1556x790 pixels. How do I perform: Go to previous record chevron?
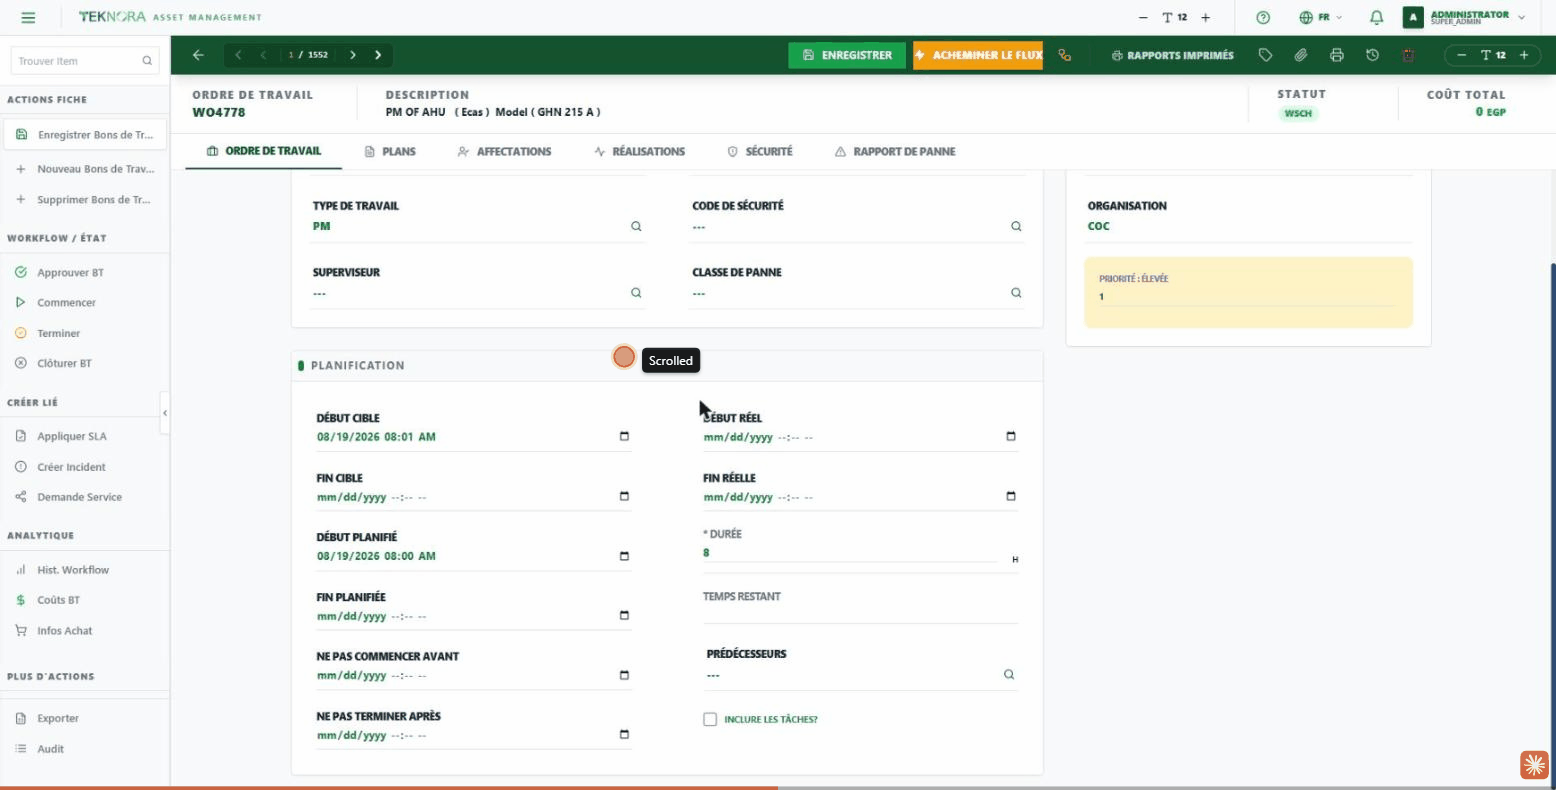[263, 55]
